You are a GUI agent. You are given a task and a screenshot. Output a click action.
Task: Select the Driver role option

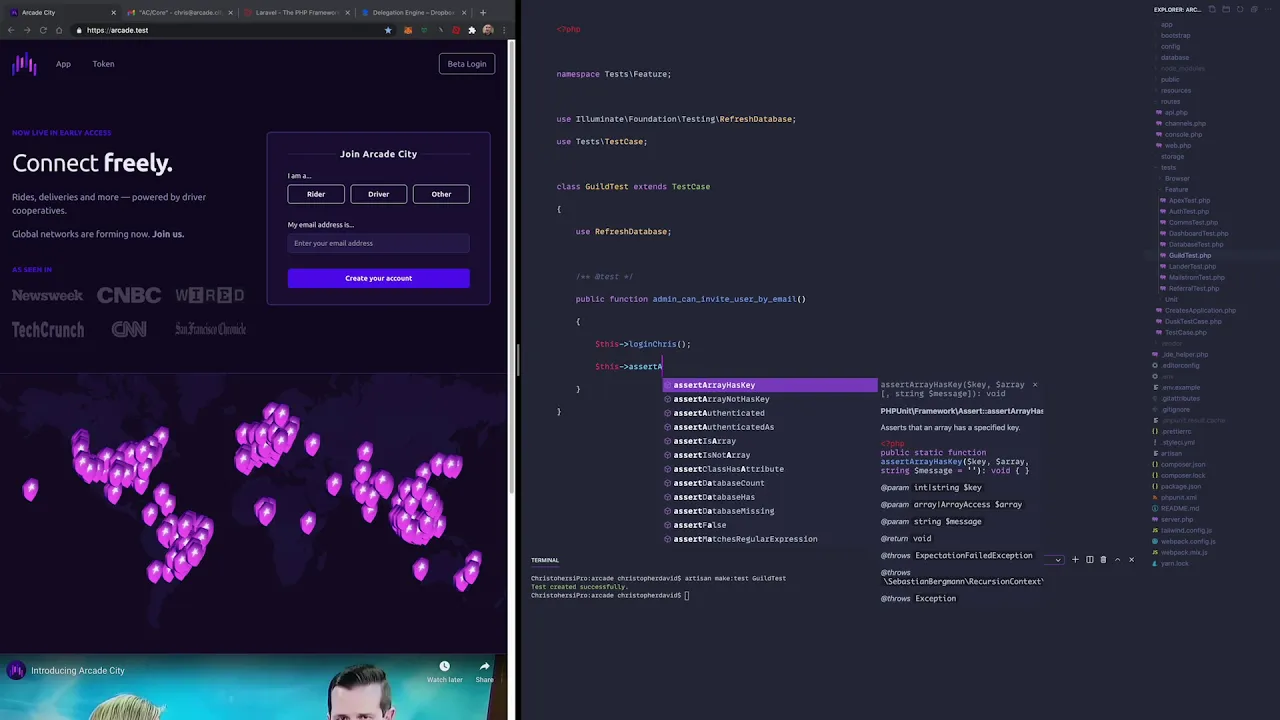[x=378, y=194]
